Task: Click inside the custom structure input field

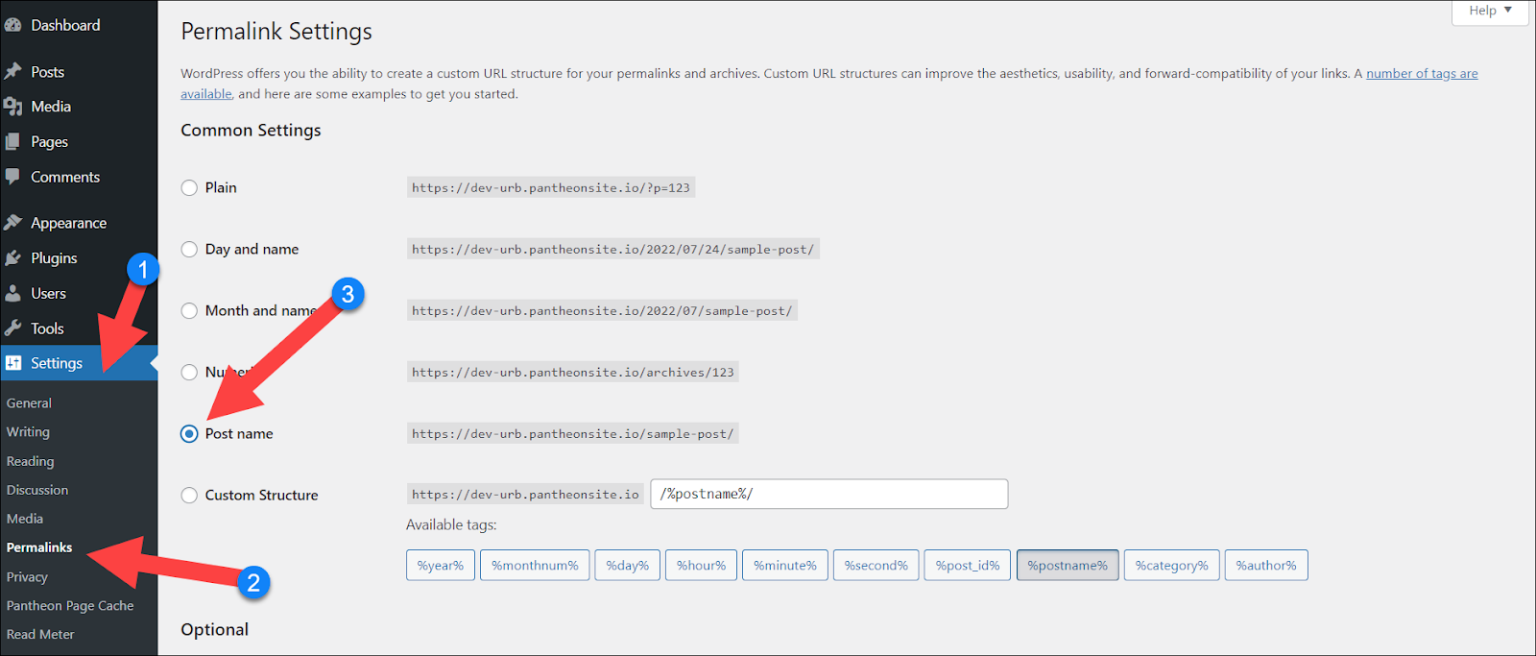Action: (828, 493)
